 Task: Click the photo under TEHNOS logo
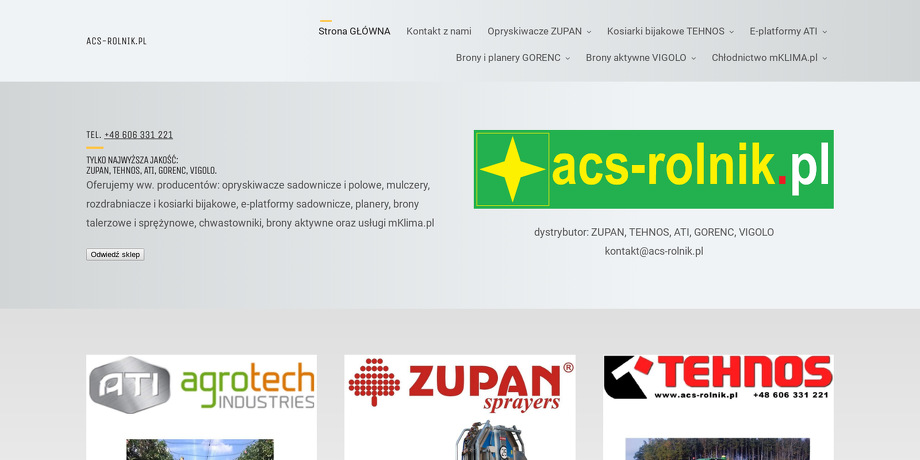718,449
